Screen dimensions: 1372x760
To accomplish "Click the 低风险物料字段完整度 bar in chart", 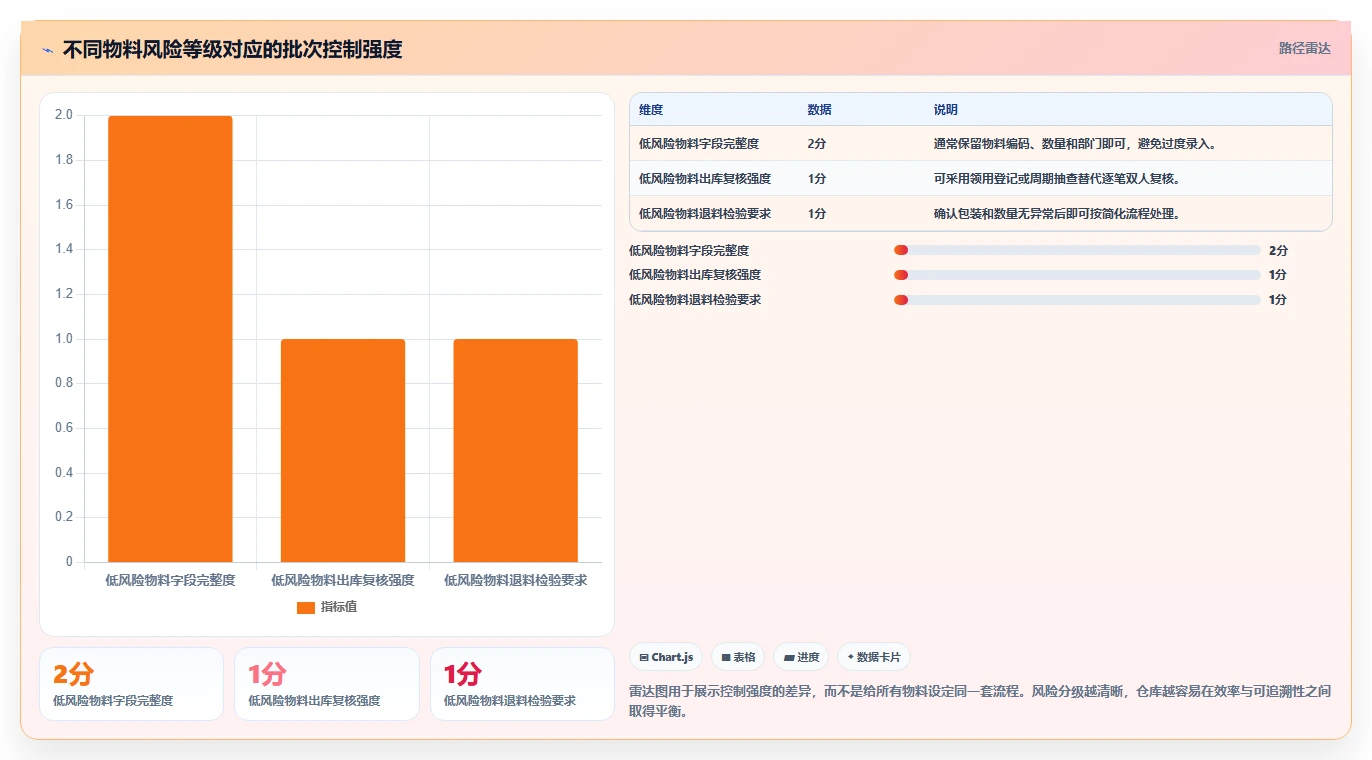I will (x=170, y=339).
